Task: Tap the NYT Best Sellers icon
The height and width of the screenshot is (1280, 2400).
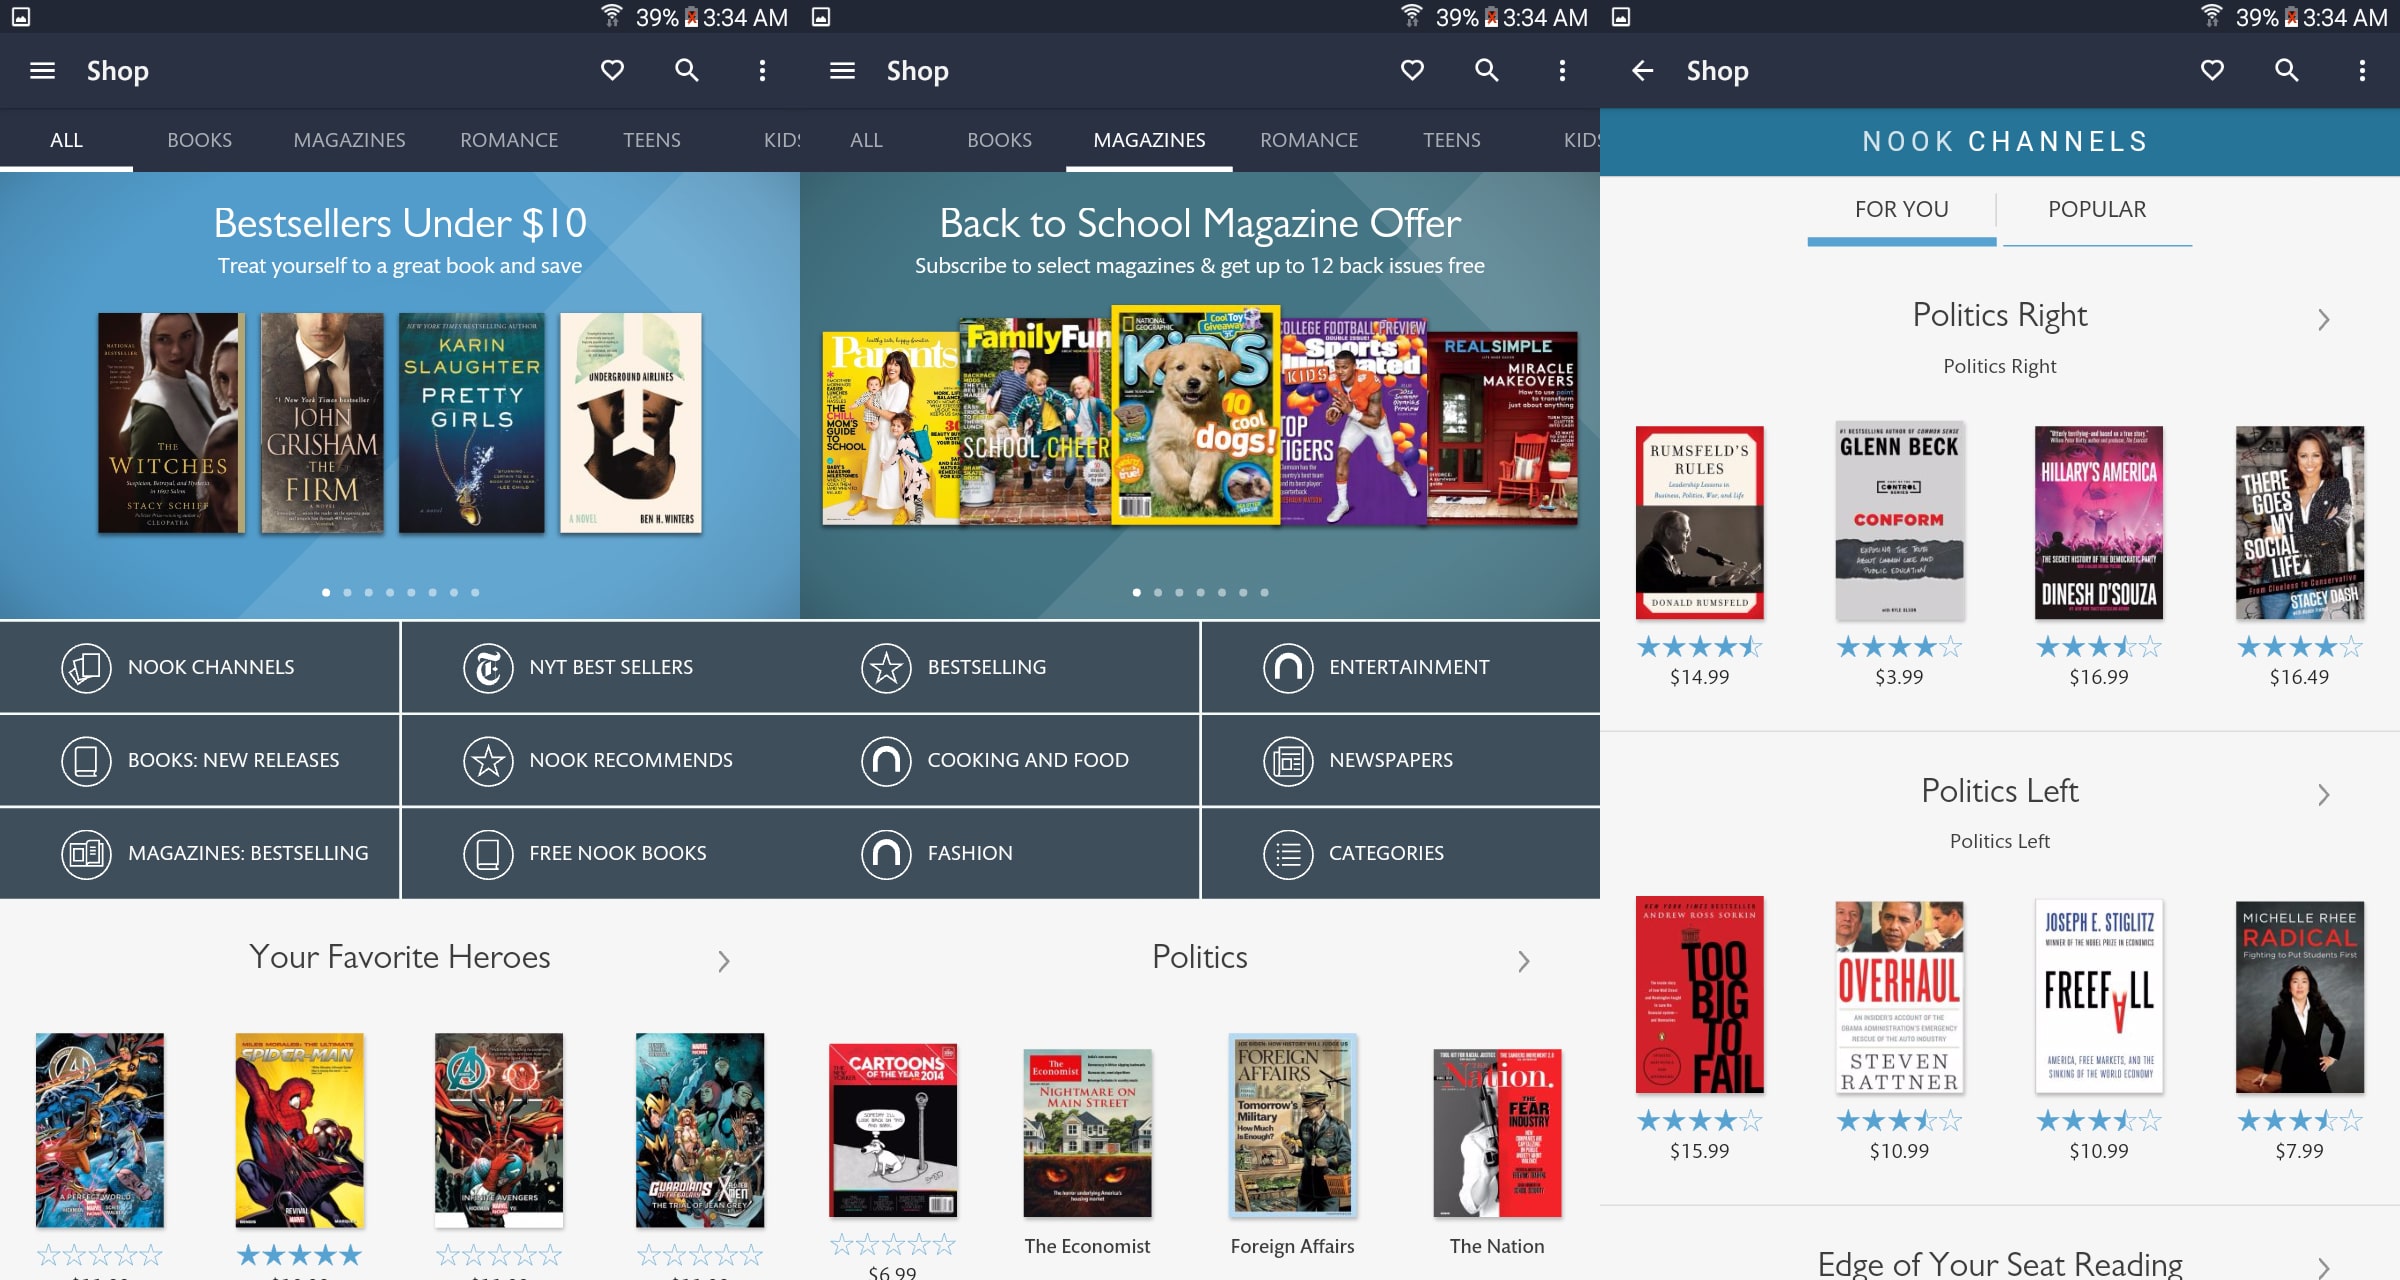Action: pyautogui.click(x=488, y=667)
